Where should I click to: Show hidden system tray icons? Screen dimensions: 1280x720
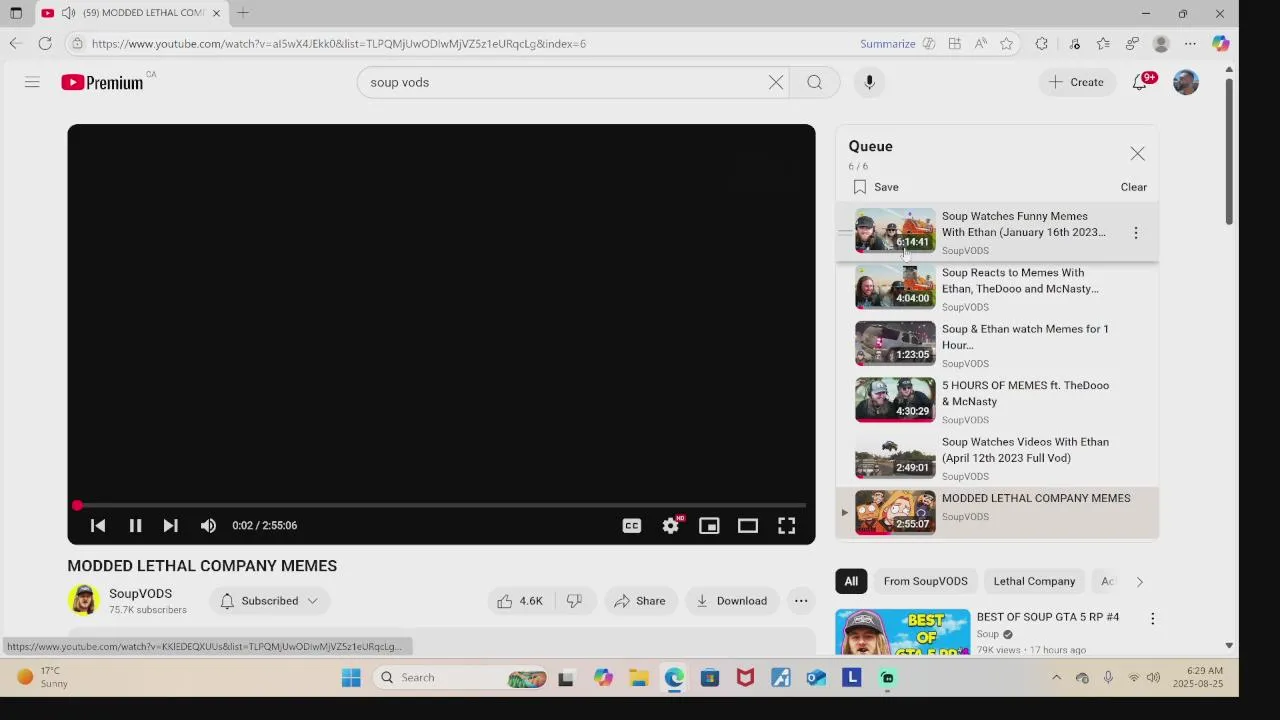[x=1056, y=678]
